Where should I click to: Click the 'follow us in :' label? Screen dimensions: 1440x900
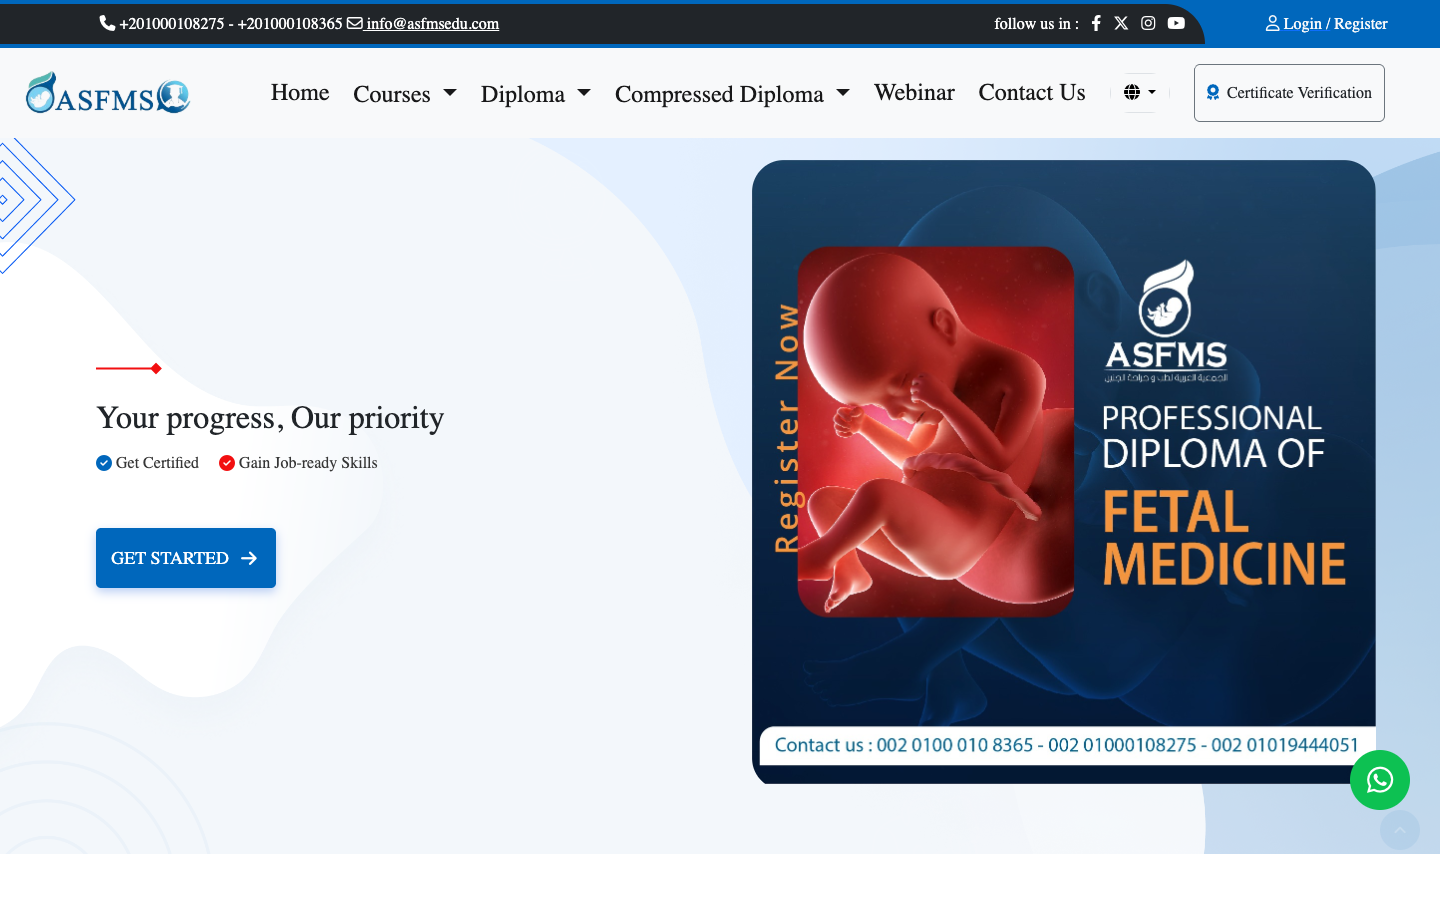pyautogui.click(x=1036, y=23)
